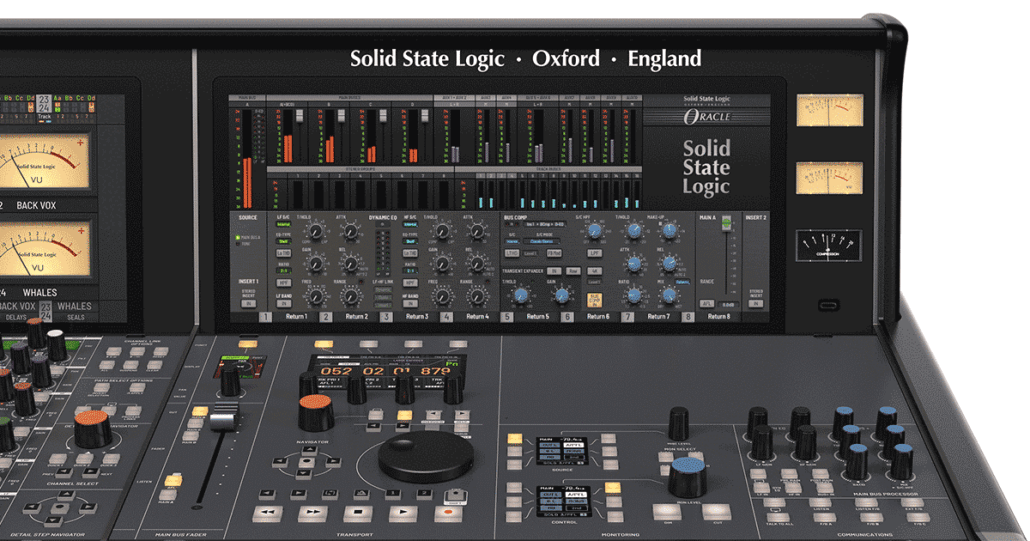Open the LF Ratio value selector

283,270
